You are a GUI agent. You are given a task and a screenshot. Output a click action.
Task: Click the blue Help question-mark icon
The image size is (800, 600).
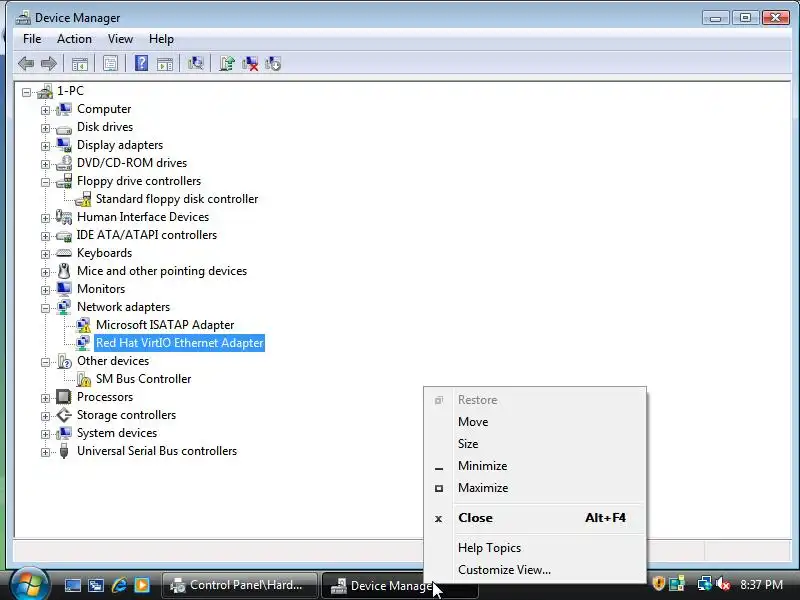click(x=141, y=63)
